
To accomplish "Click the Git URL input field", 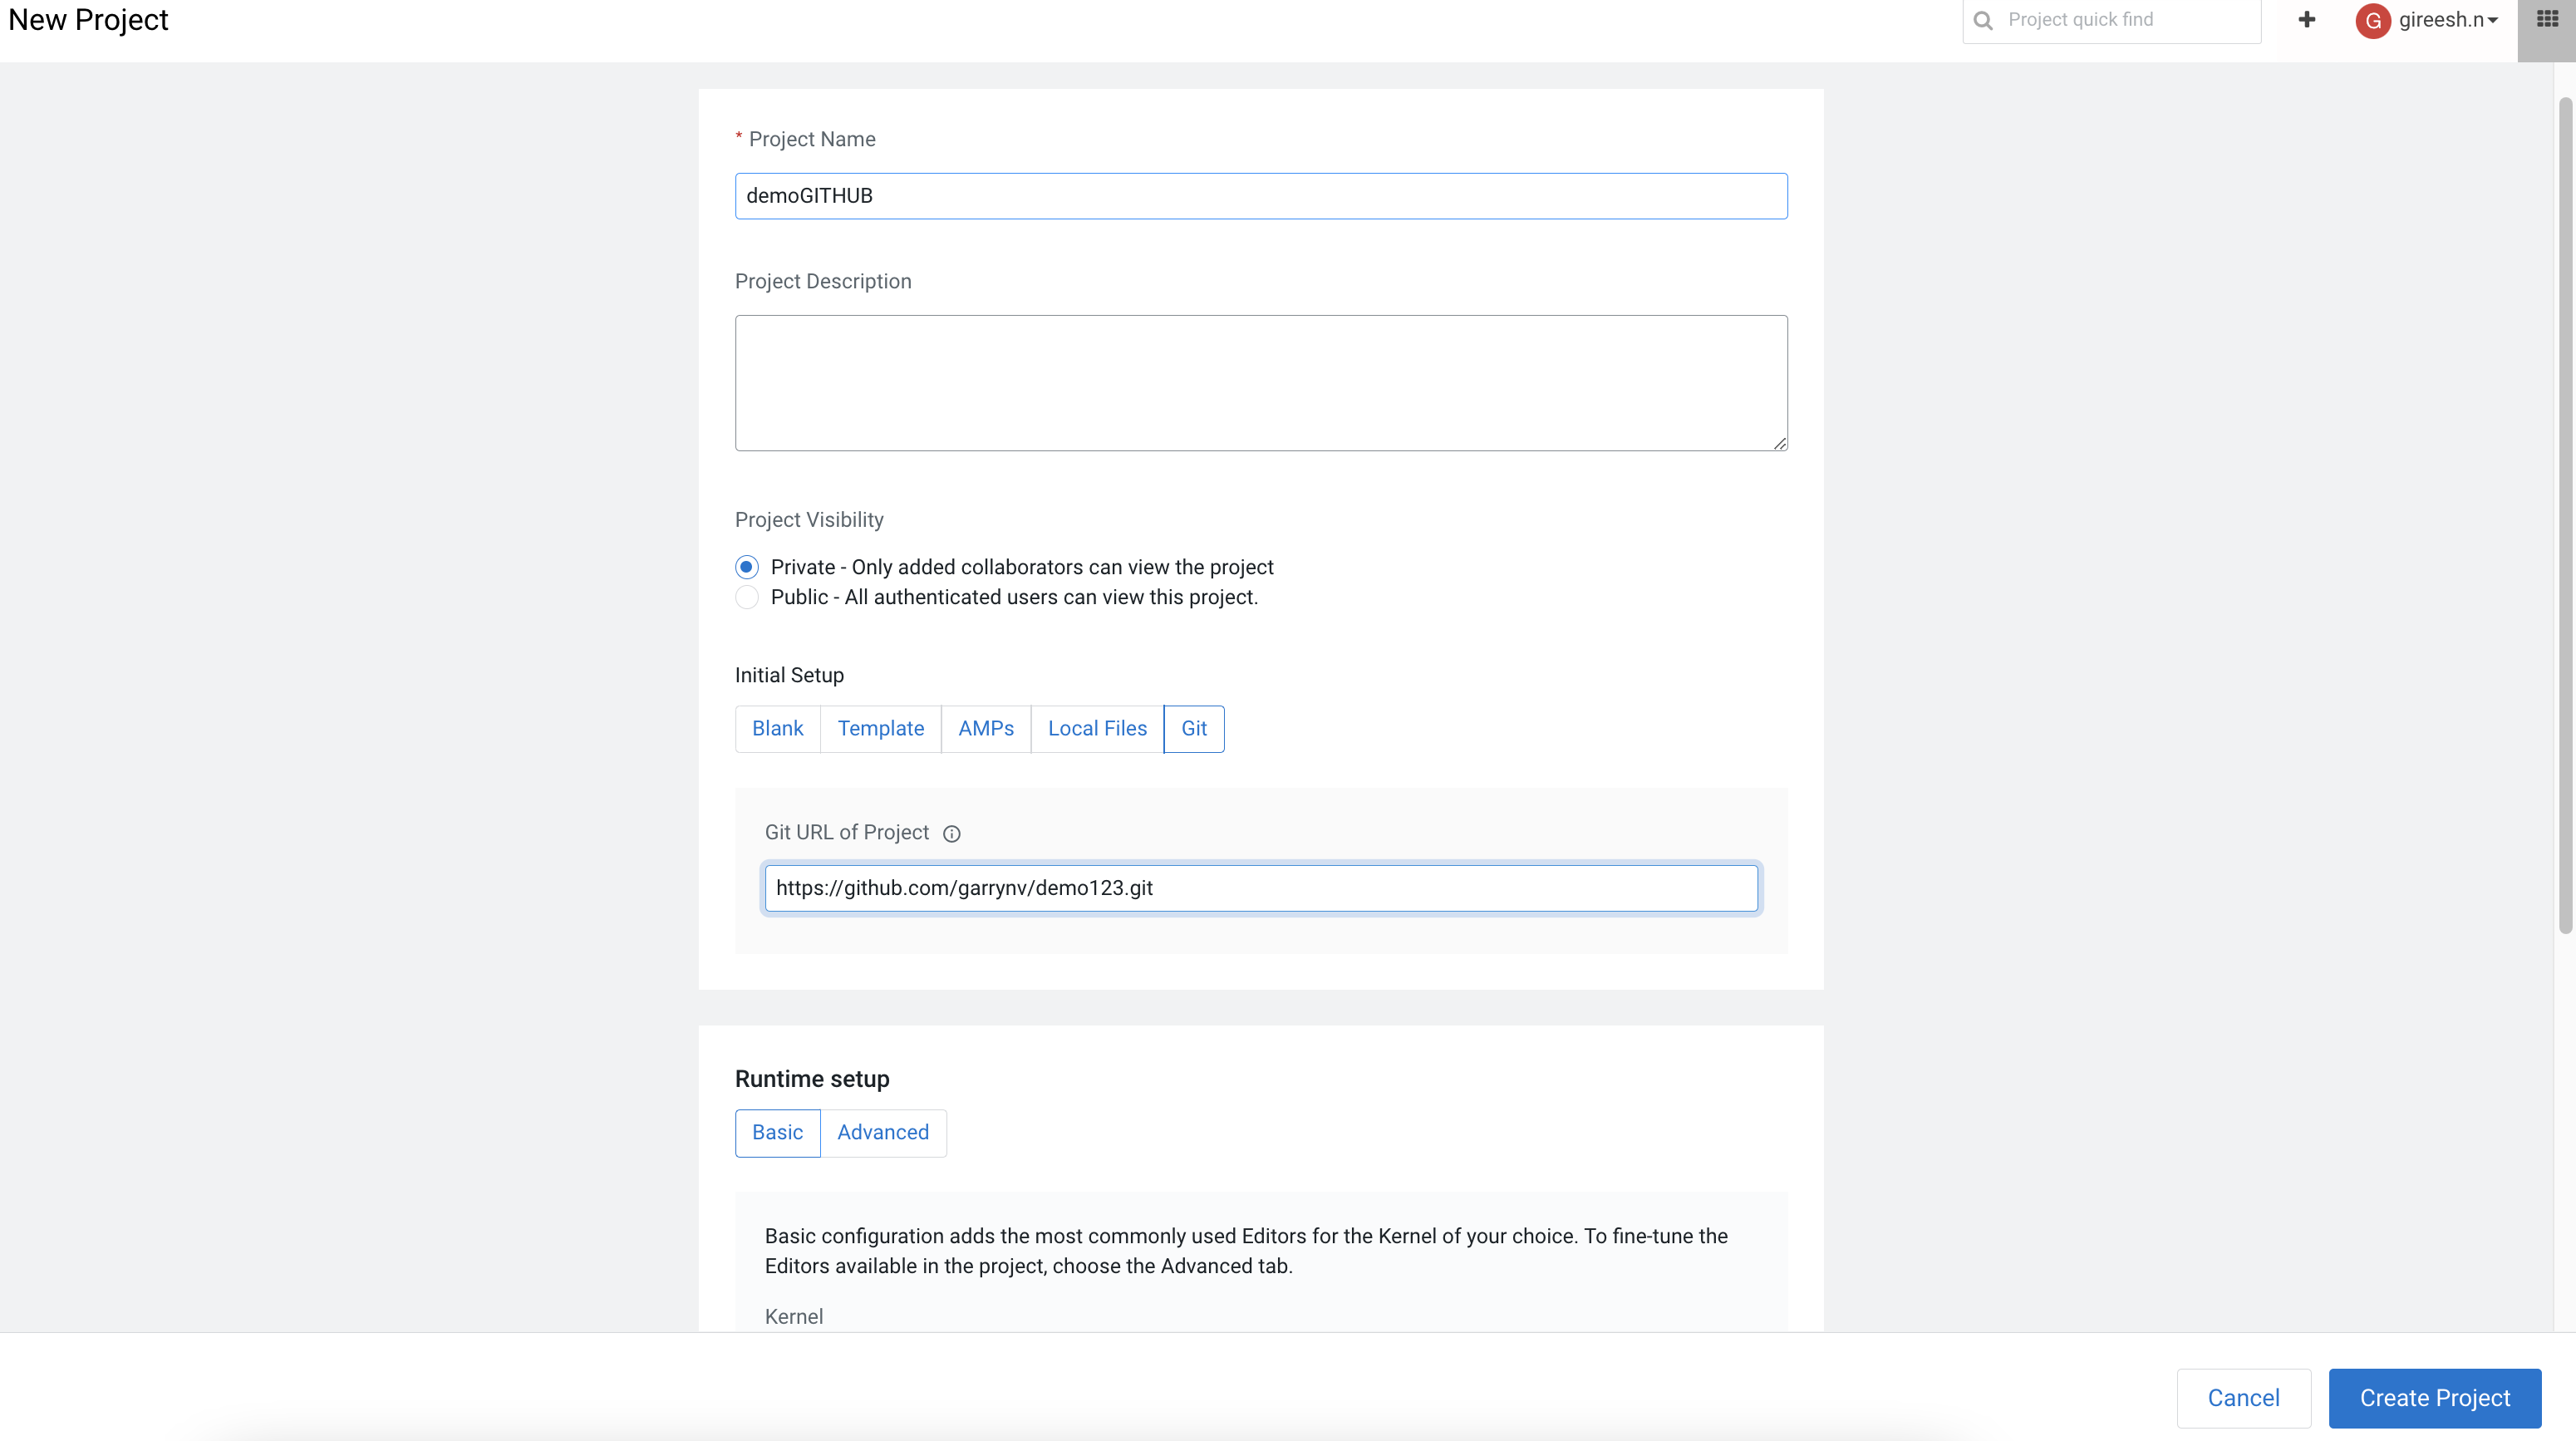I will click(x=1260, y=887).
